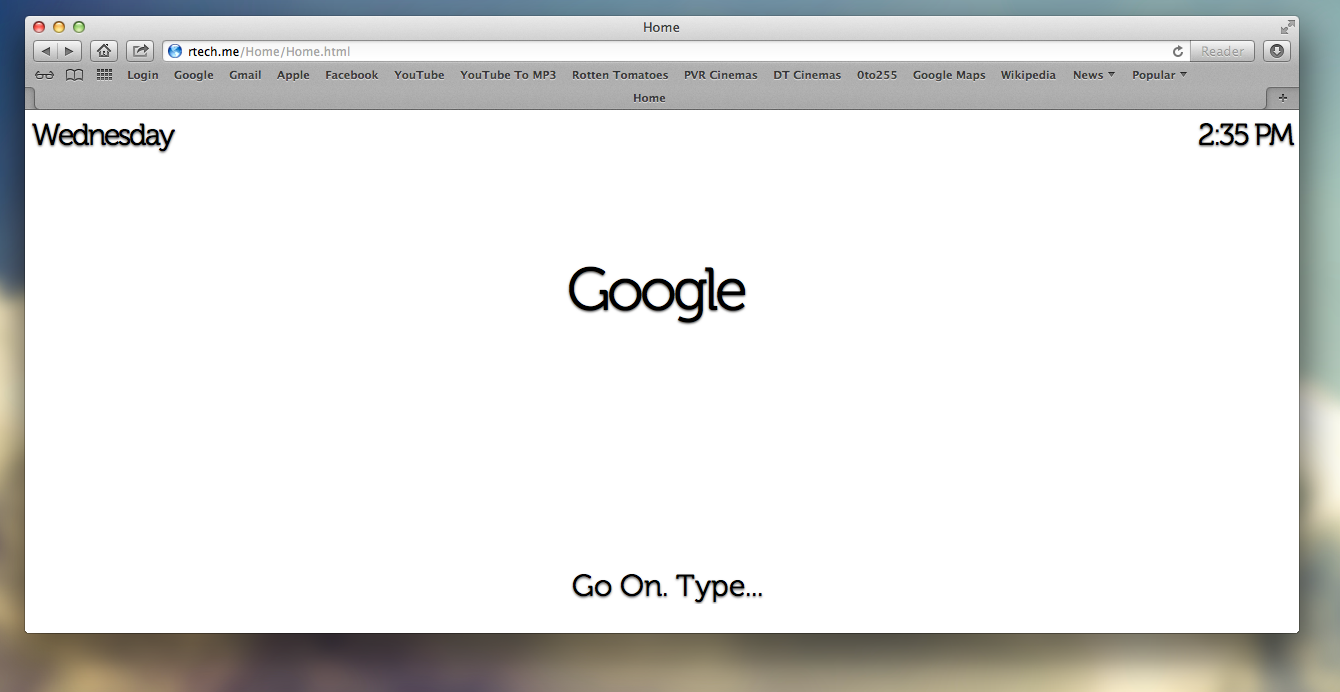Image resolution: width=1340 pixels, height=692 pixels.
Task: Close the window with red button
Action: 39,27
